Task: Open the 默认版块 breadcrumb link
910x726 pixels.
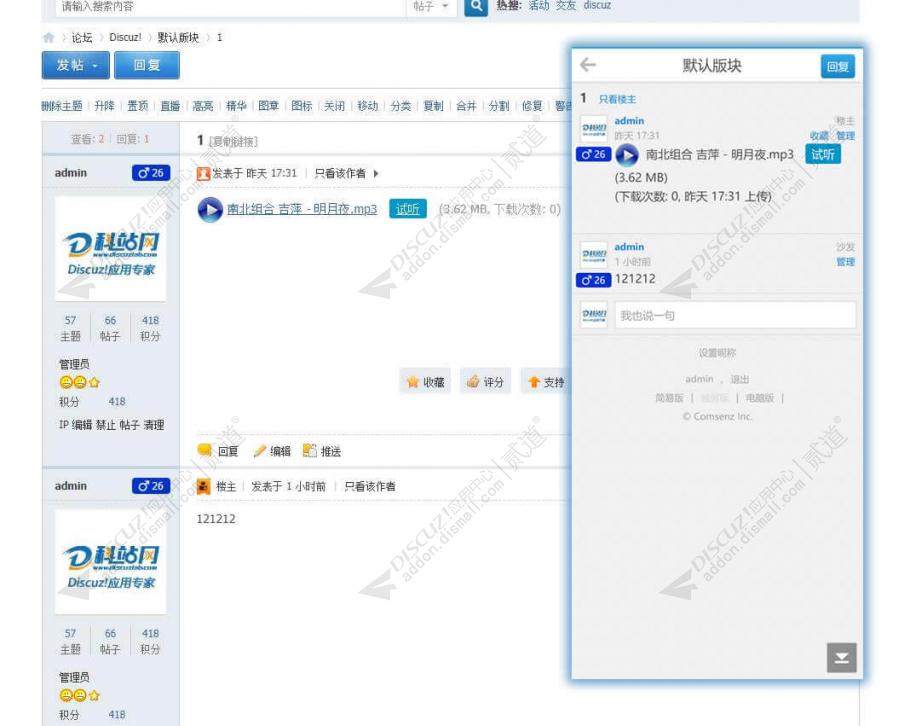Action: [x=178, y=38]
